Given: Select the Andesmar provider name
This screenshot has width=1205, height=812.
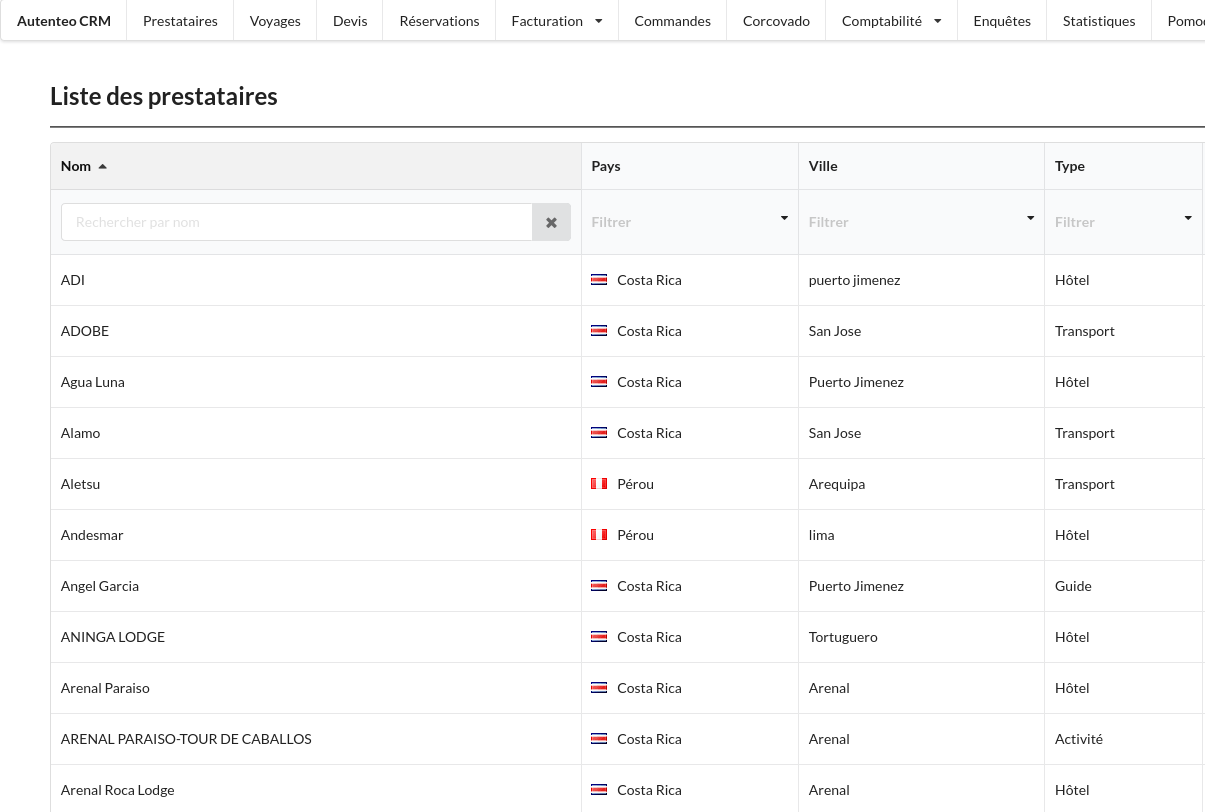Looking at the screenshot, I should coord(92,535).
